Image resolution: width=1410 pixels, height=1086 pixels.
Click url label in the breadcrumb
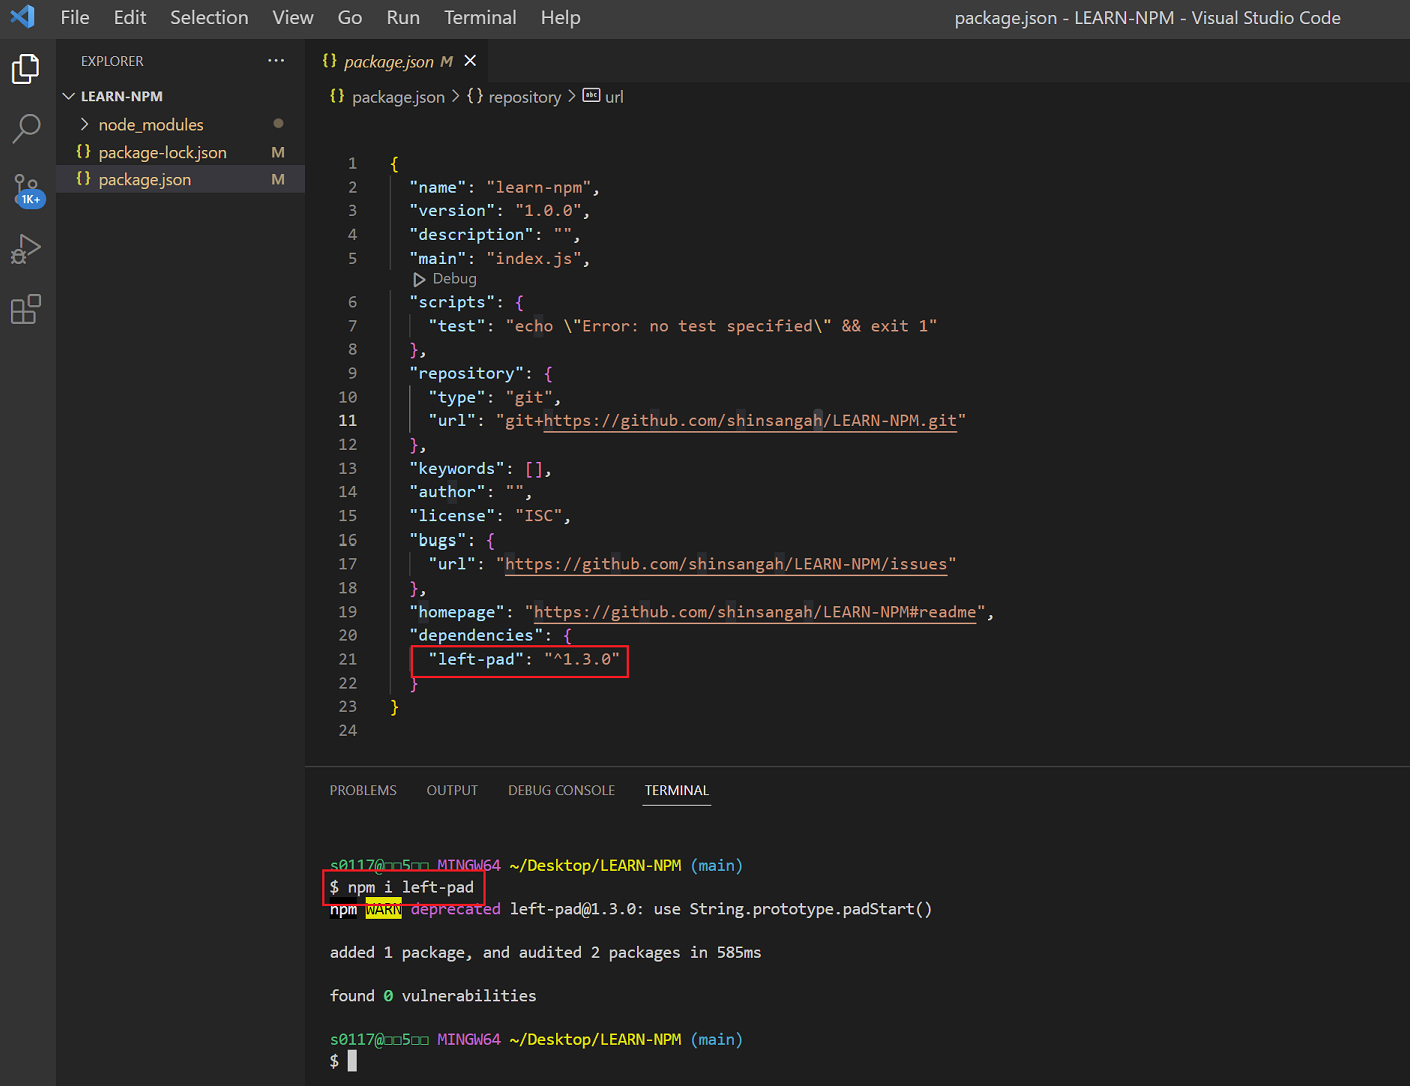click(x=614, y=96)
